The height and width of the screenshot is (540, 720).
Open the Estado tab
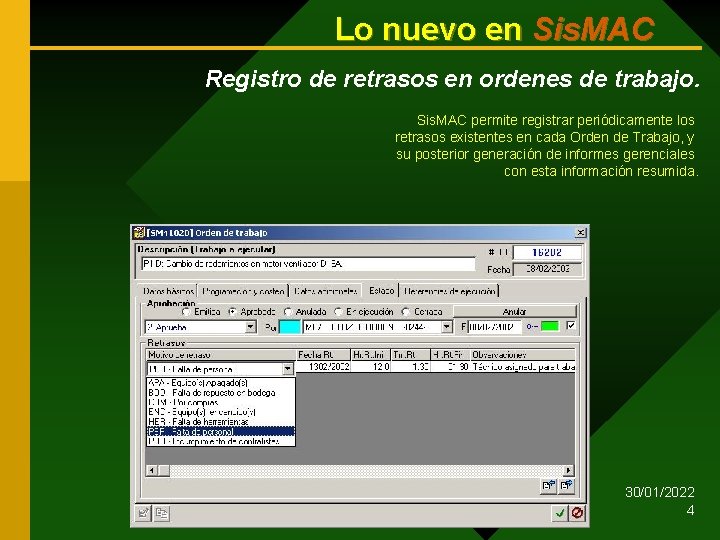[381, 291]
